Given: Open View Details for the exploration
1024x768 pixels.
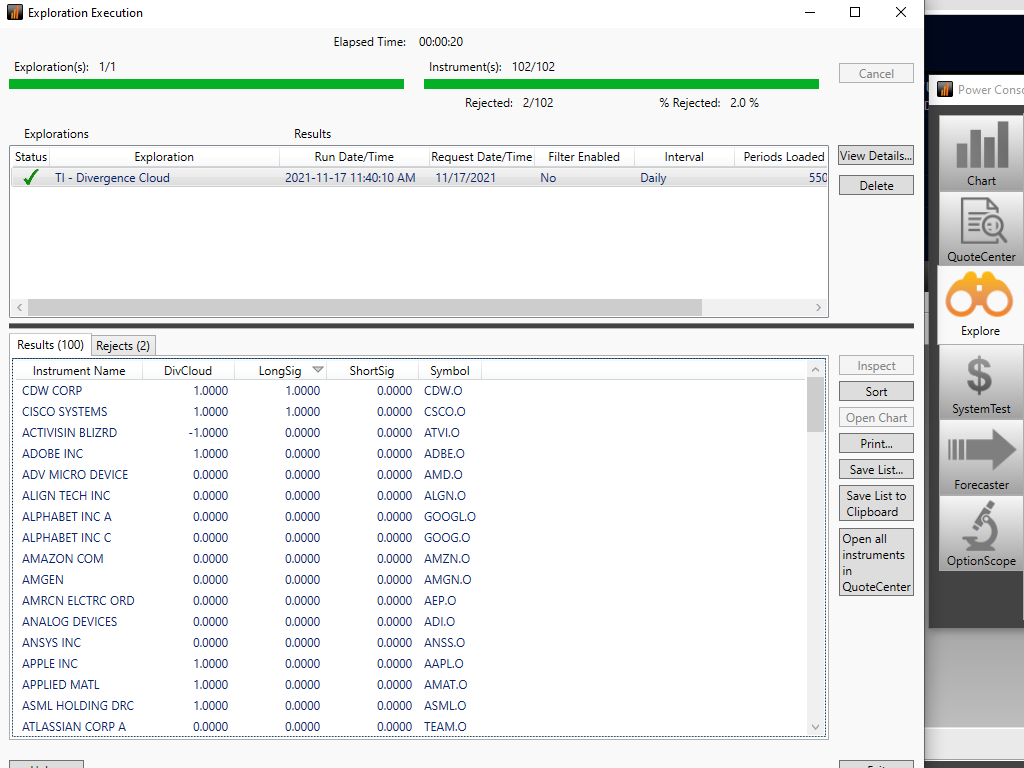Looking at the screenshot, I should (x=875, y=155).
